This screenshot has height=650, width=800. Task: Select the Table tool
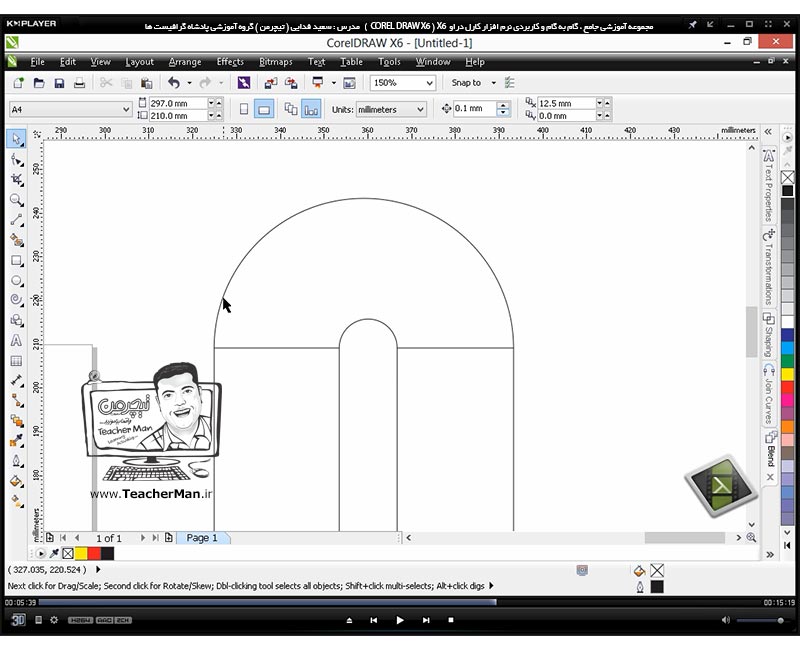[16, 361]
